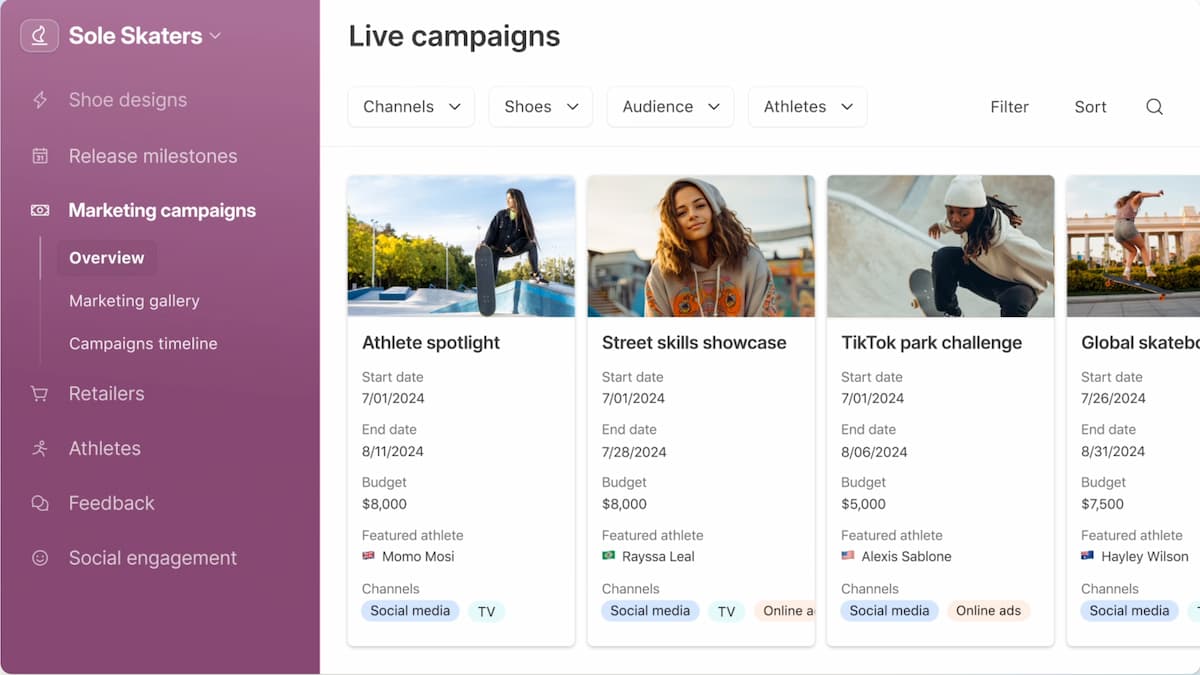Screen dimensions: 1200x675
Task: Click the money icon beside Marketing campaigns
Action: click(x=40, y=210)
